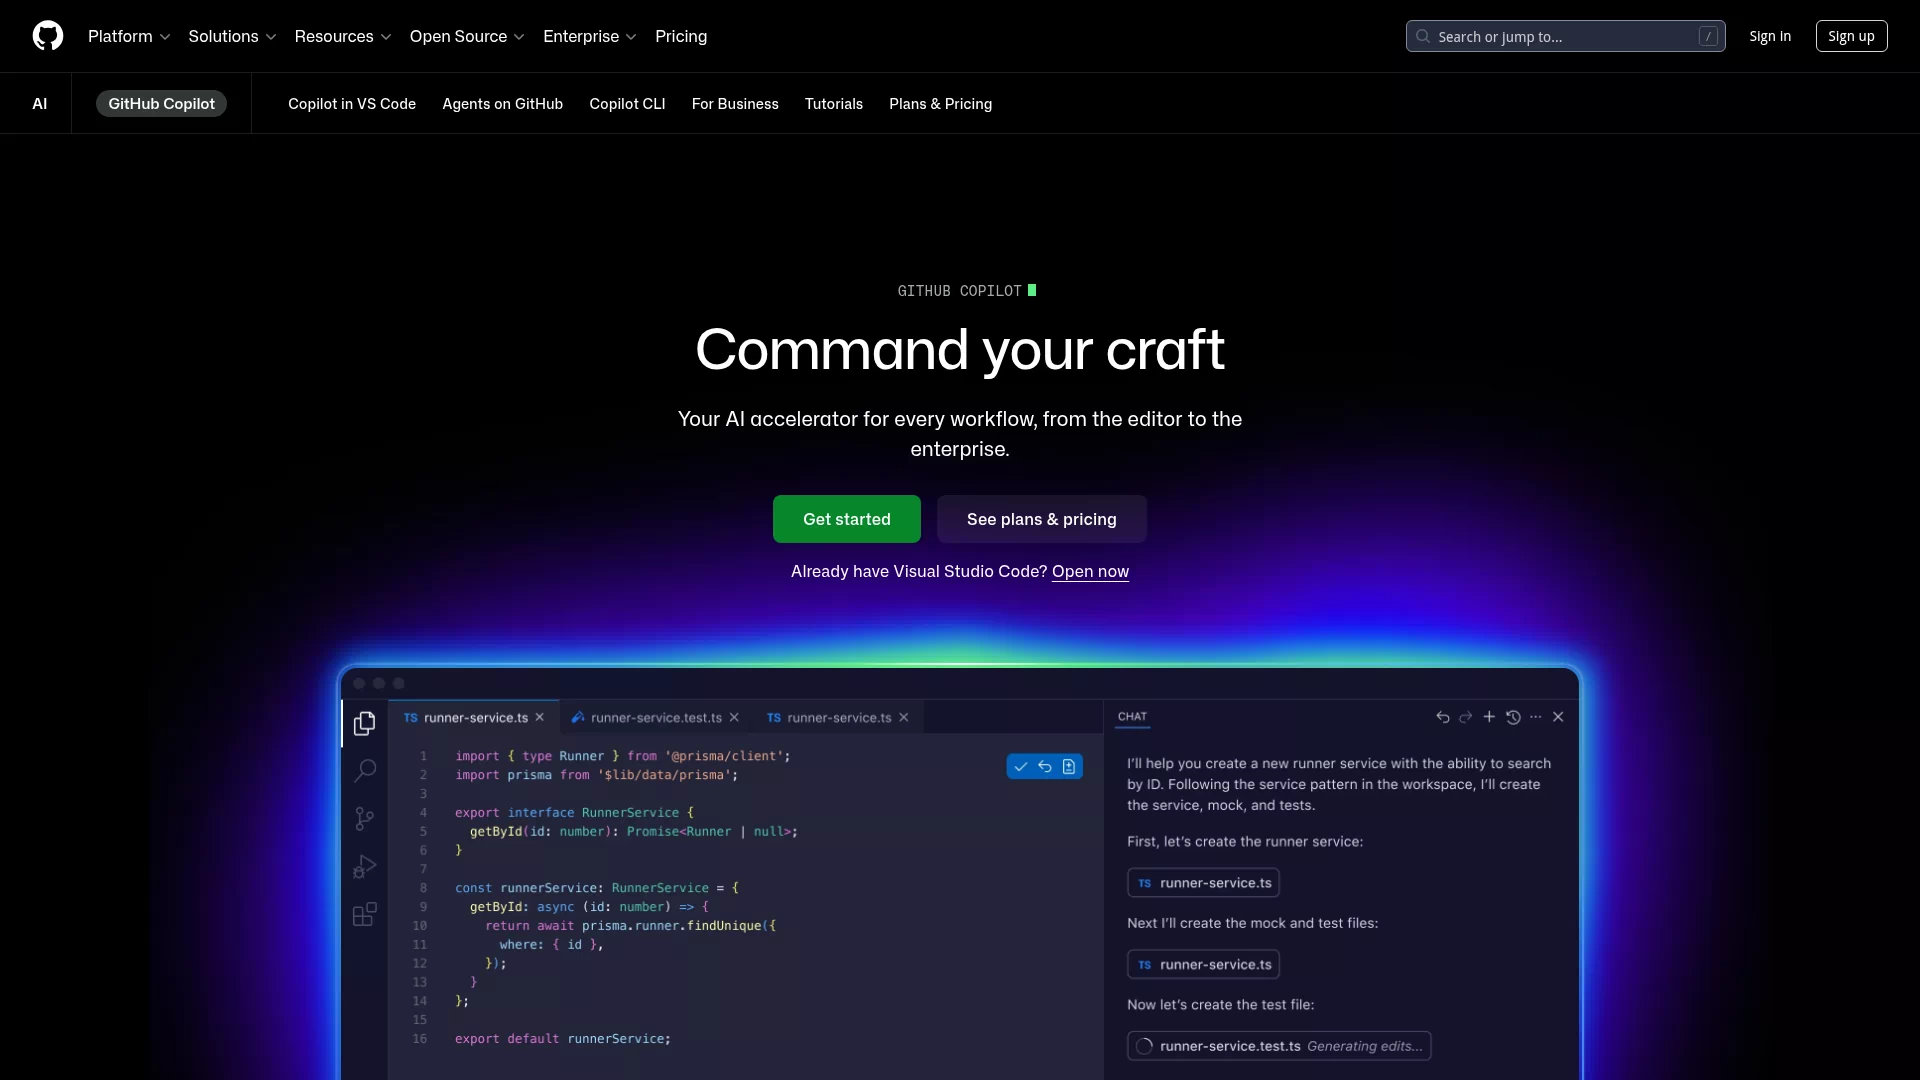
Task: Click the GitHub Octocat logo
Action: point(48,36)
